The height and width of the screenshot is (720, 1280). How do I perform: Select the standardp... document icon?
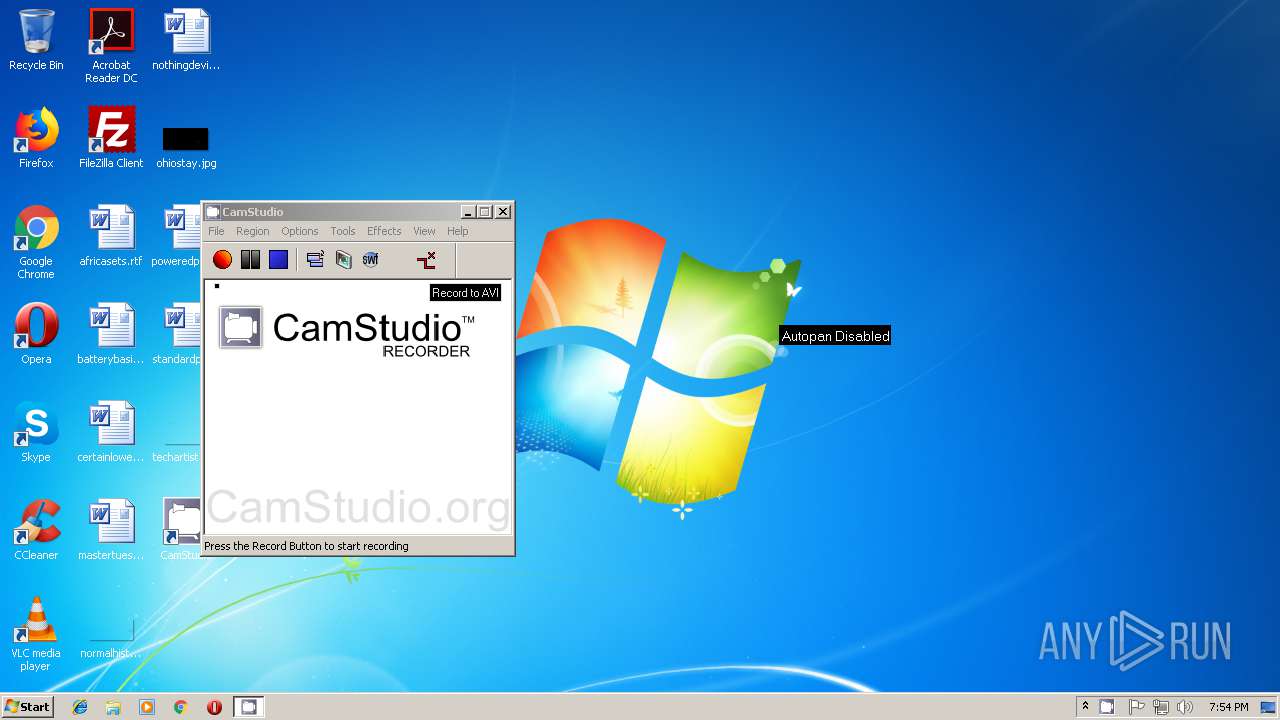click(177, 335)
